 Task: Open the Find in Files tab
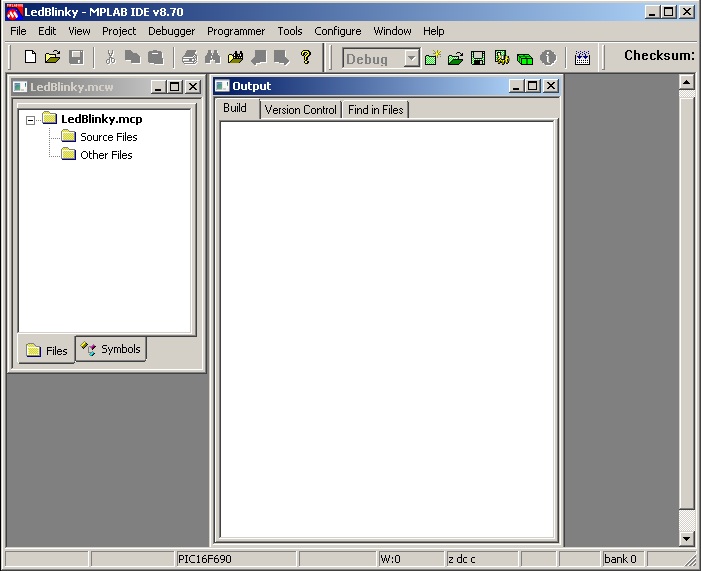[375, 110]
